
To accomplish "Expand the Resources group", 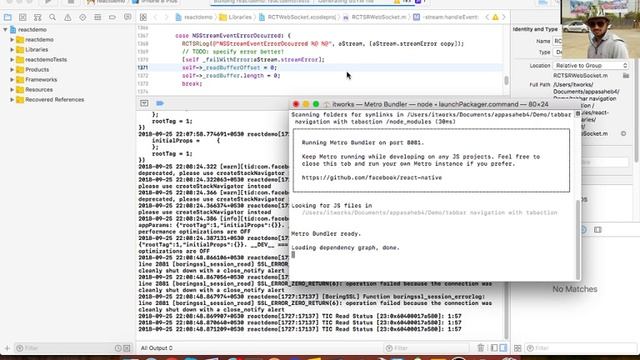I will 12,90.
